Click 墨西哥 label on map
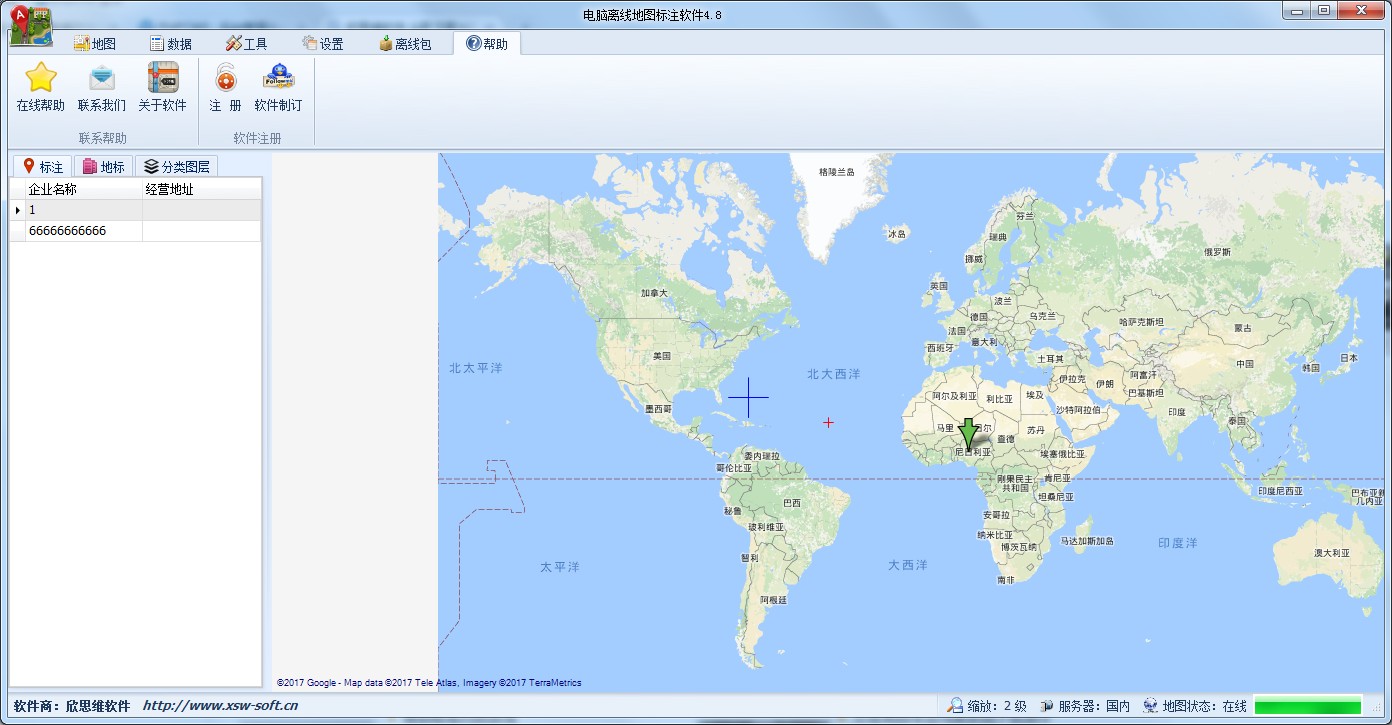The height and width of the screenshot is (725, 1392). coord(658,409)
